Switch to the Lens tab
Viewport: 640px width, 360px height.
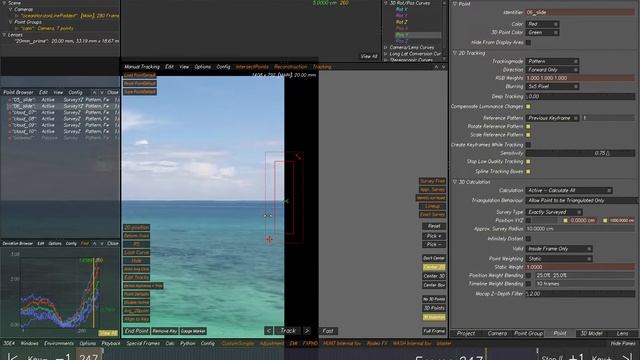click(622, 333)
